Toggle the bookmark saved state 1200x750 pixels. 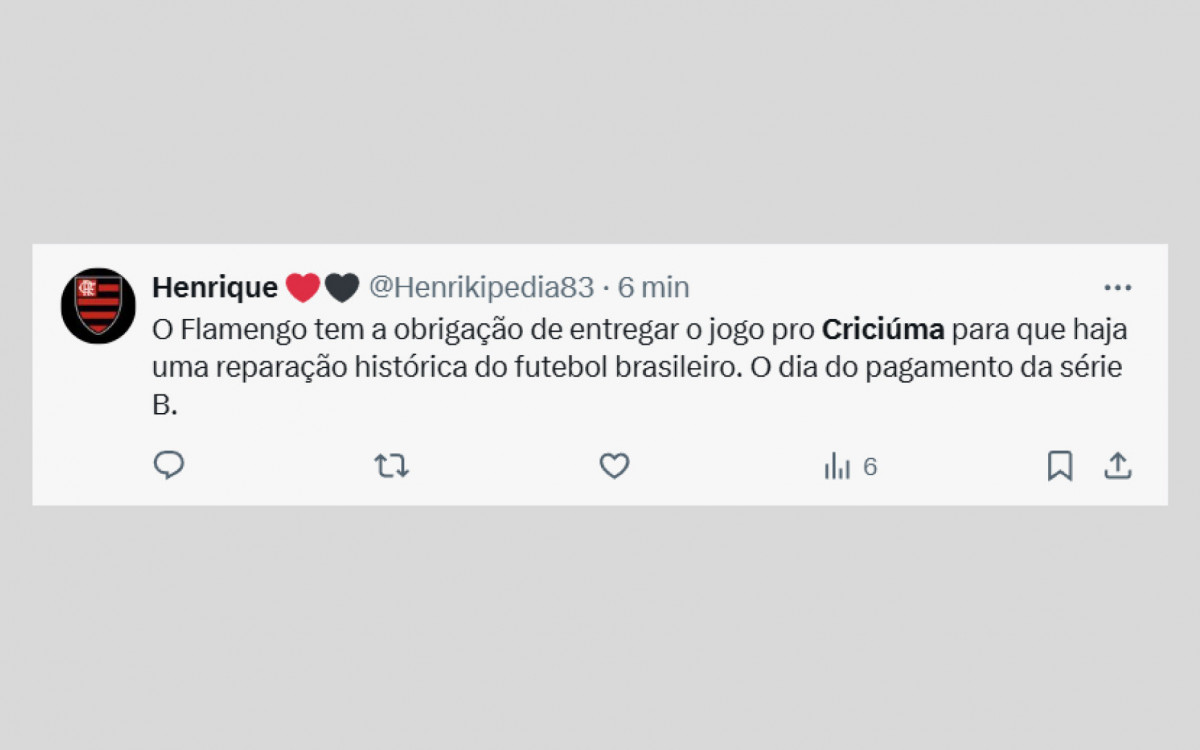point(1061,466)
